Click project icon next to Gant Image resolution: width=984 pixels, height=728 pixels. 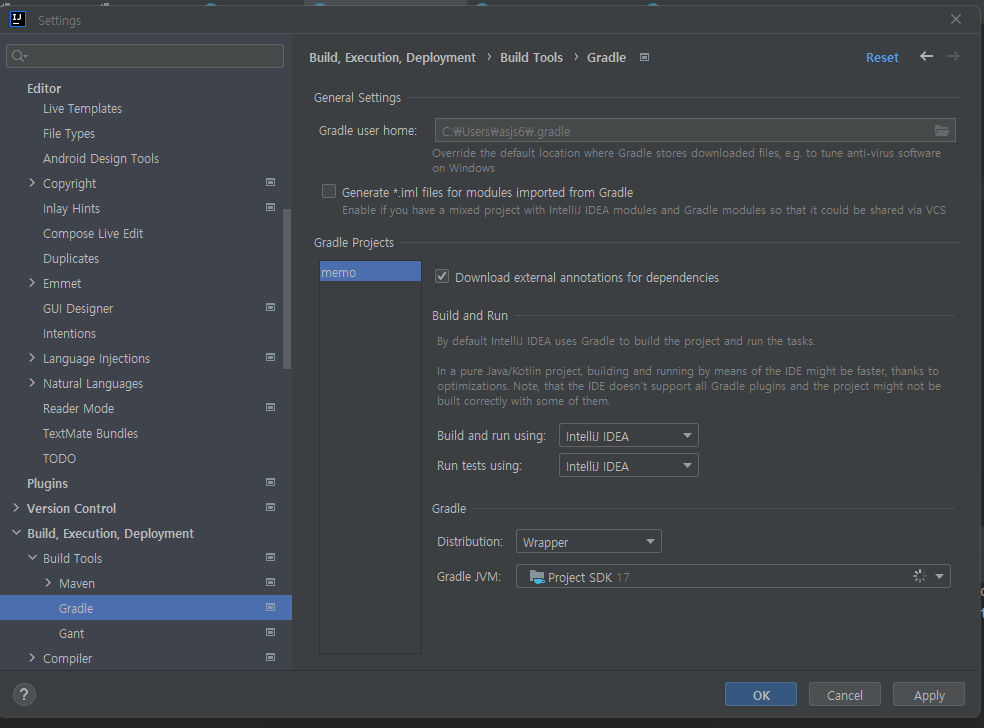pos(270,632)
